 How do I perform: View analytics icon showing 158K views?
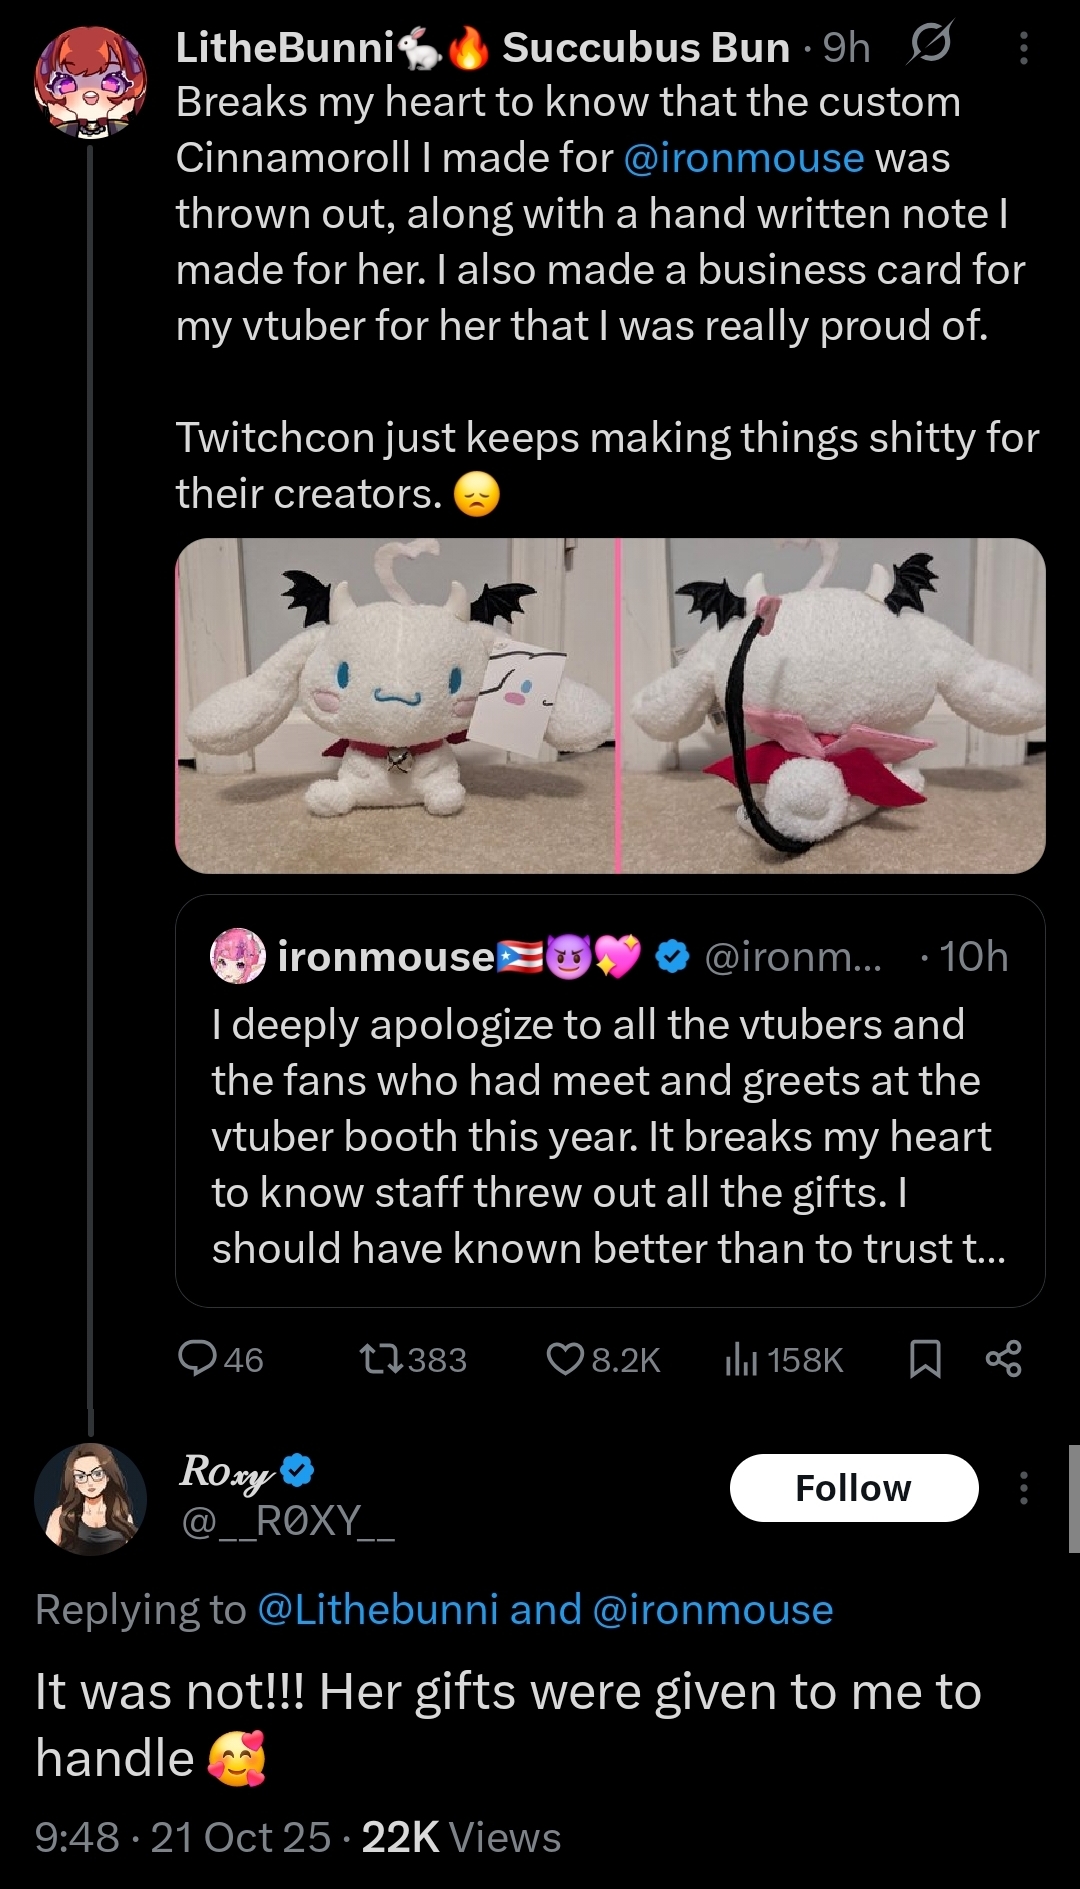(x=741, y=1359)
